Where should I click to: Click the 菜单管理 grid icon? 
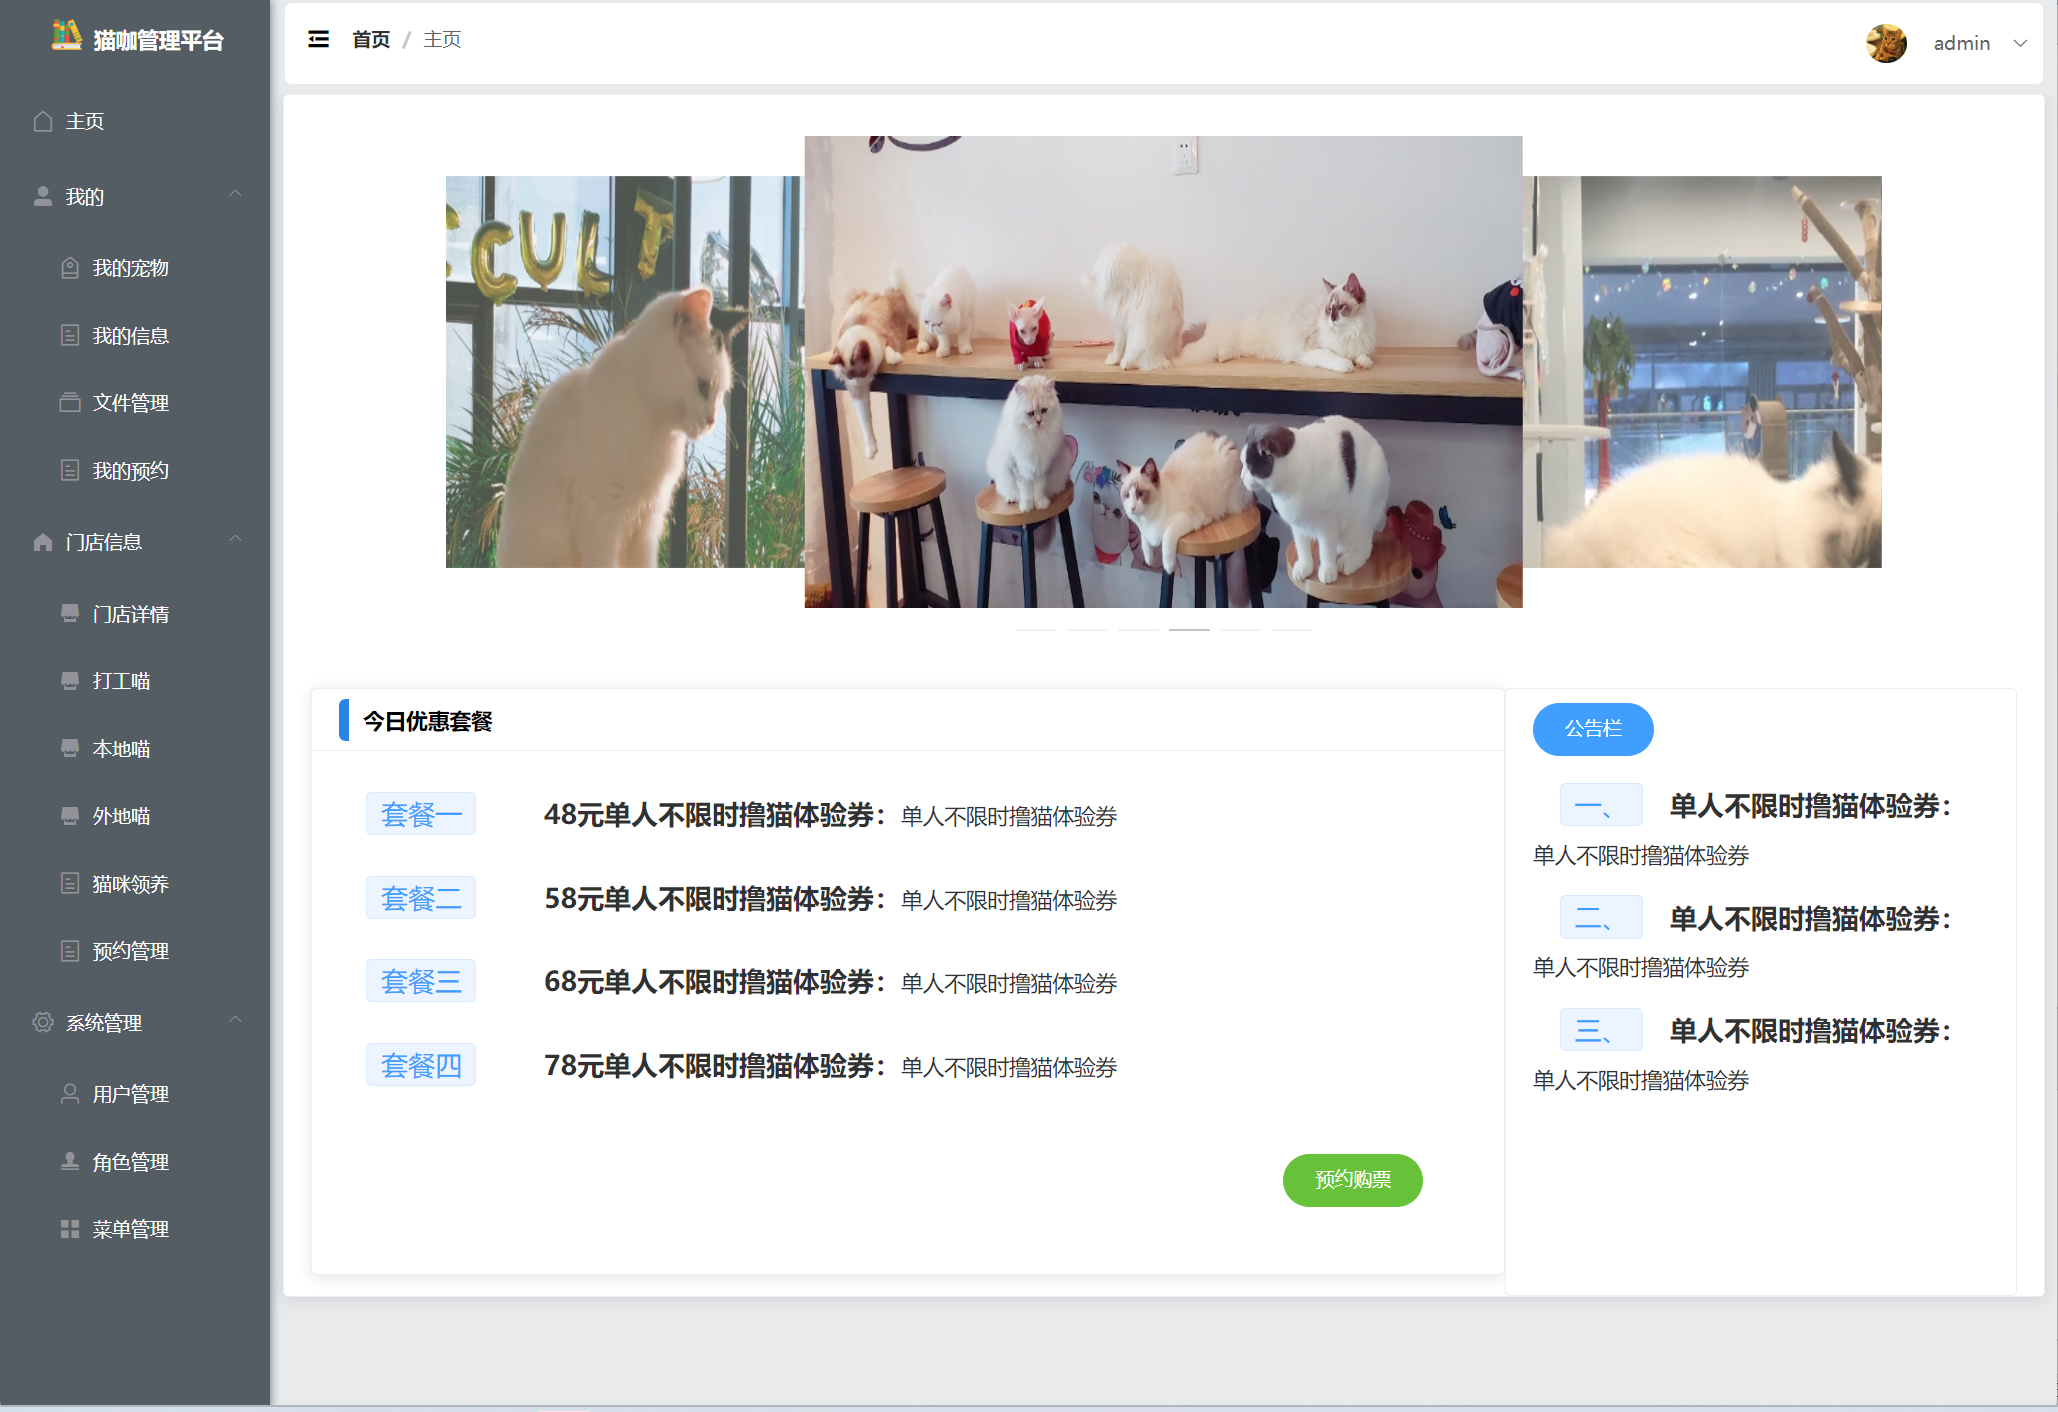70,1229
